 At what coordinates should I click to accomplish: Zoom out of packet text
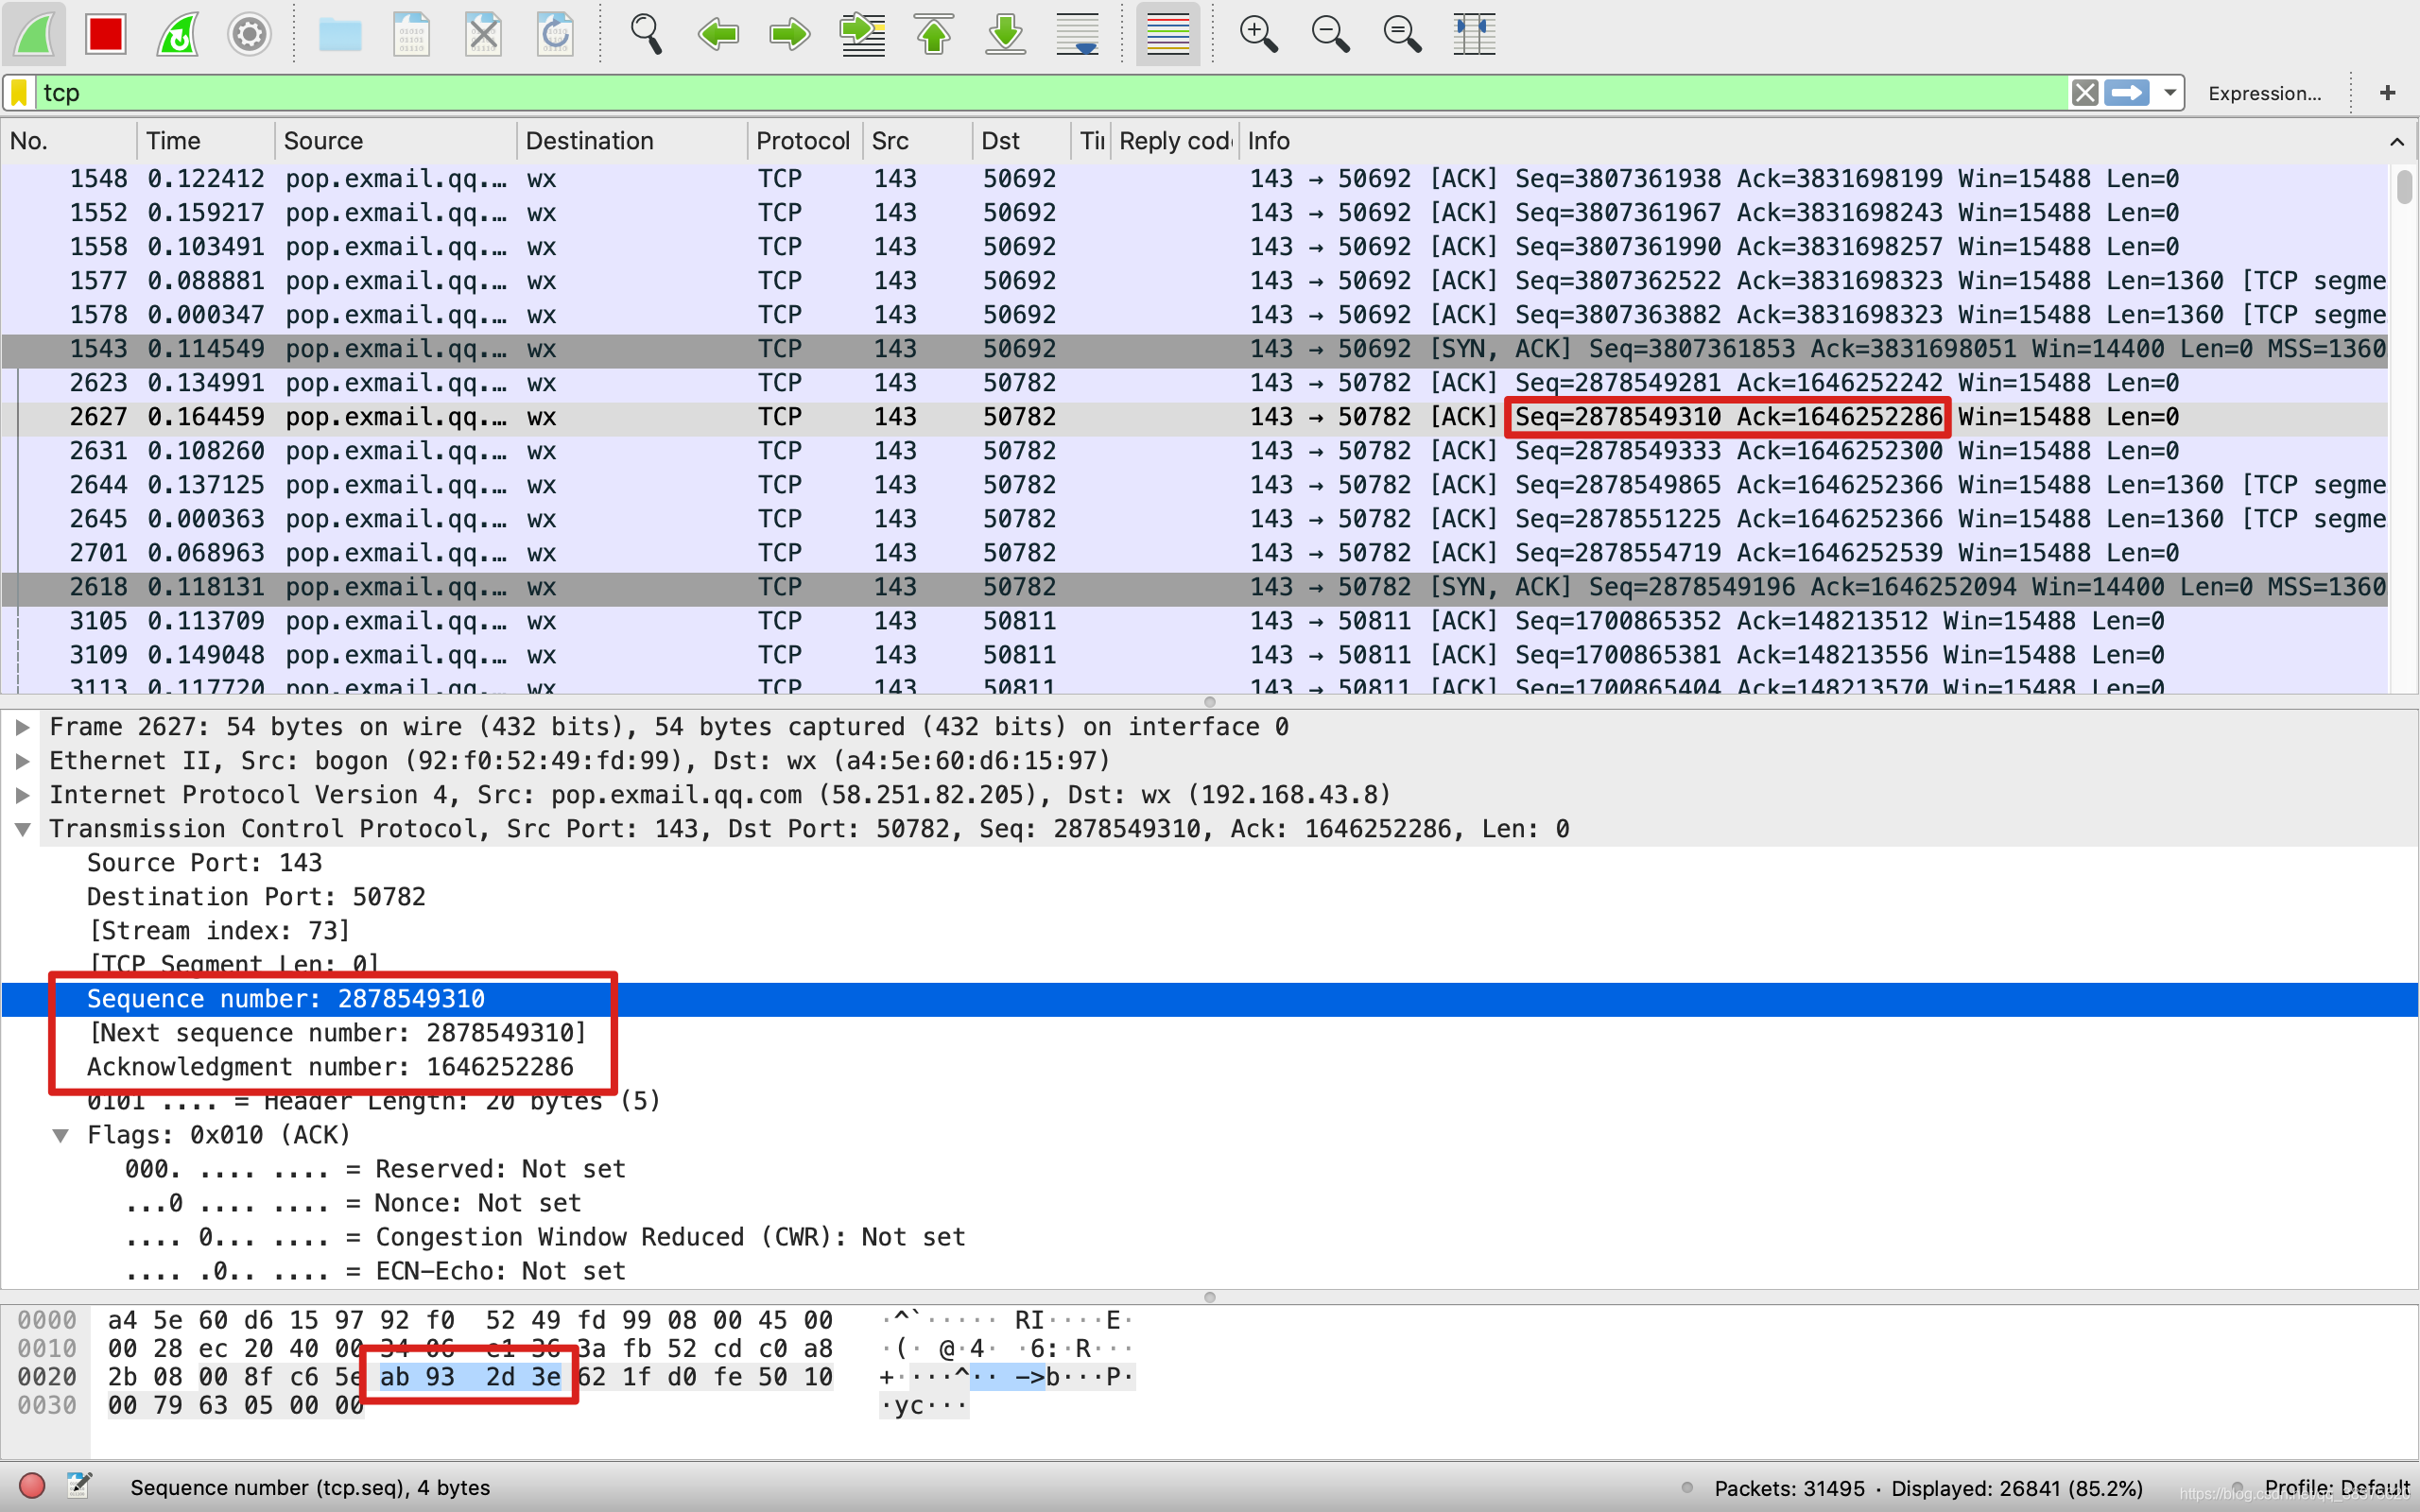coord(1330,34)
